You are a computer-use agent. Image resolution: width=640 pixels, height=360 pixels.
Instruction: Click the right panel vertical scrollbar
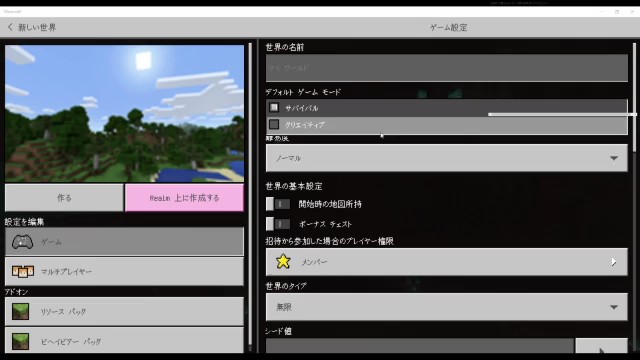pyautogui.click(x=634, y=98)
